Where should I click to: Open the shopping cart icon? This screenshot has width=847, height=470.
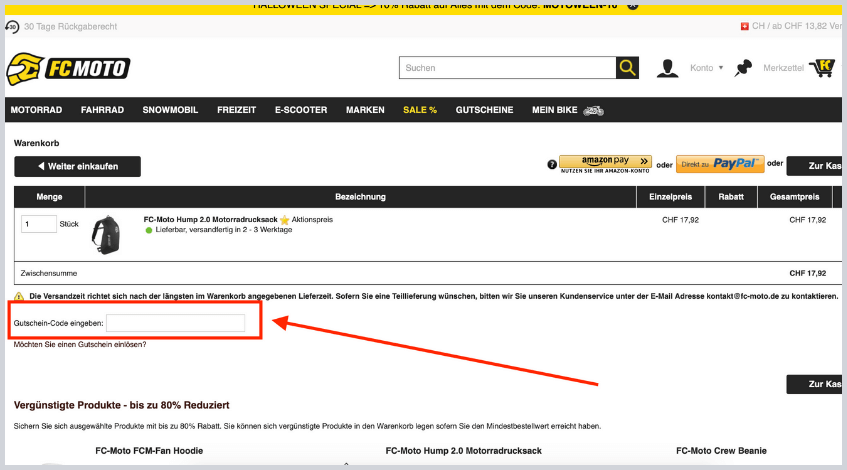tap(822, 68)
